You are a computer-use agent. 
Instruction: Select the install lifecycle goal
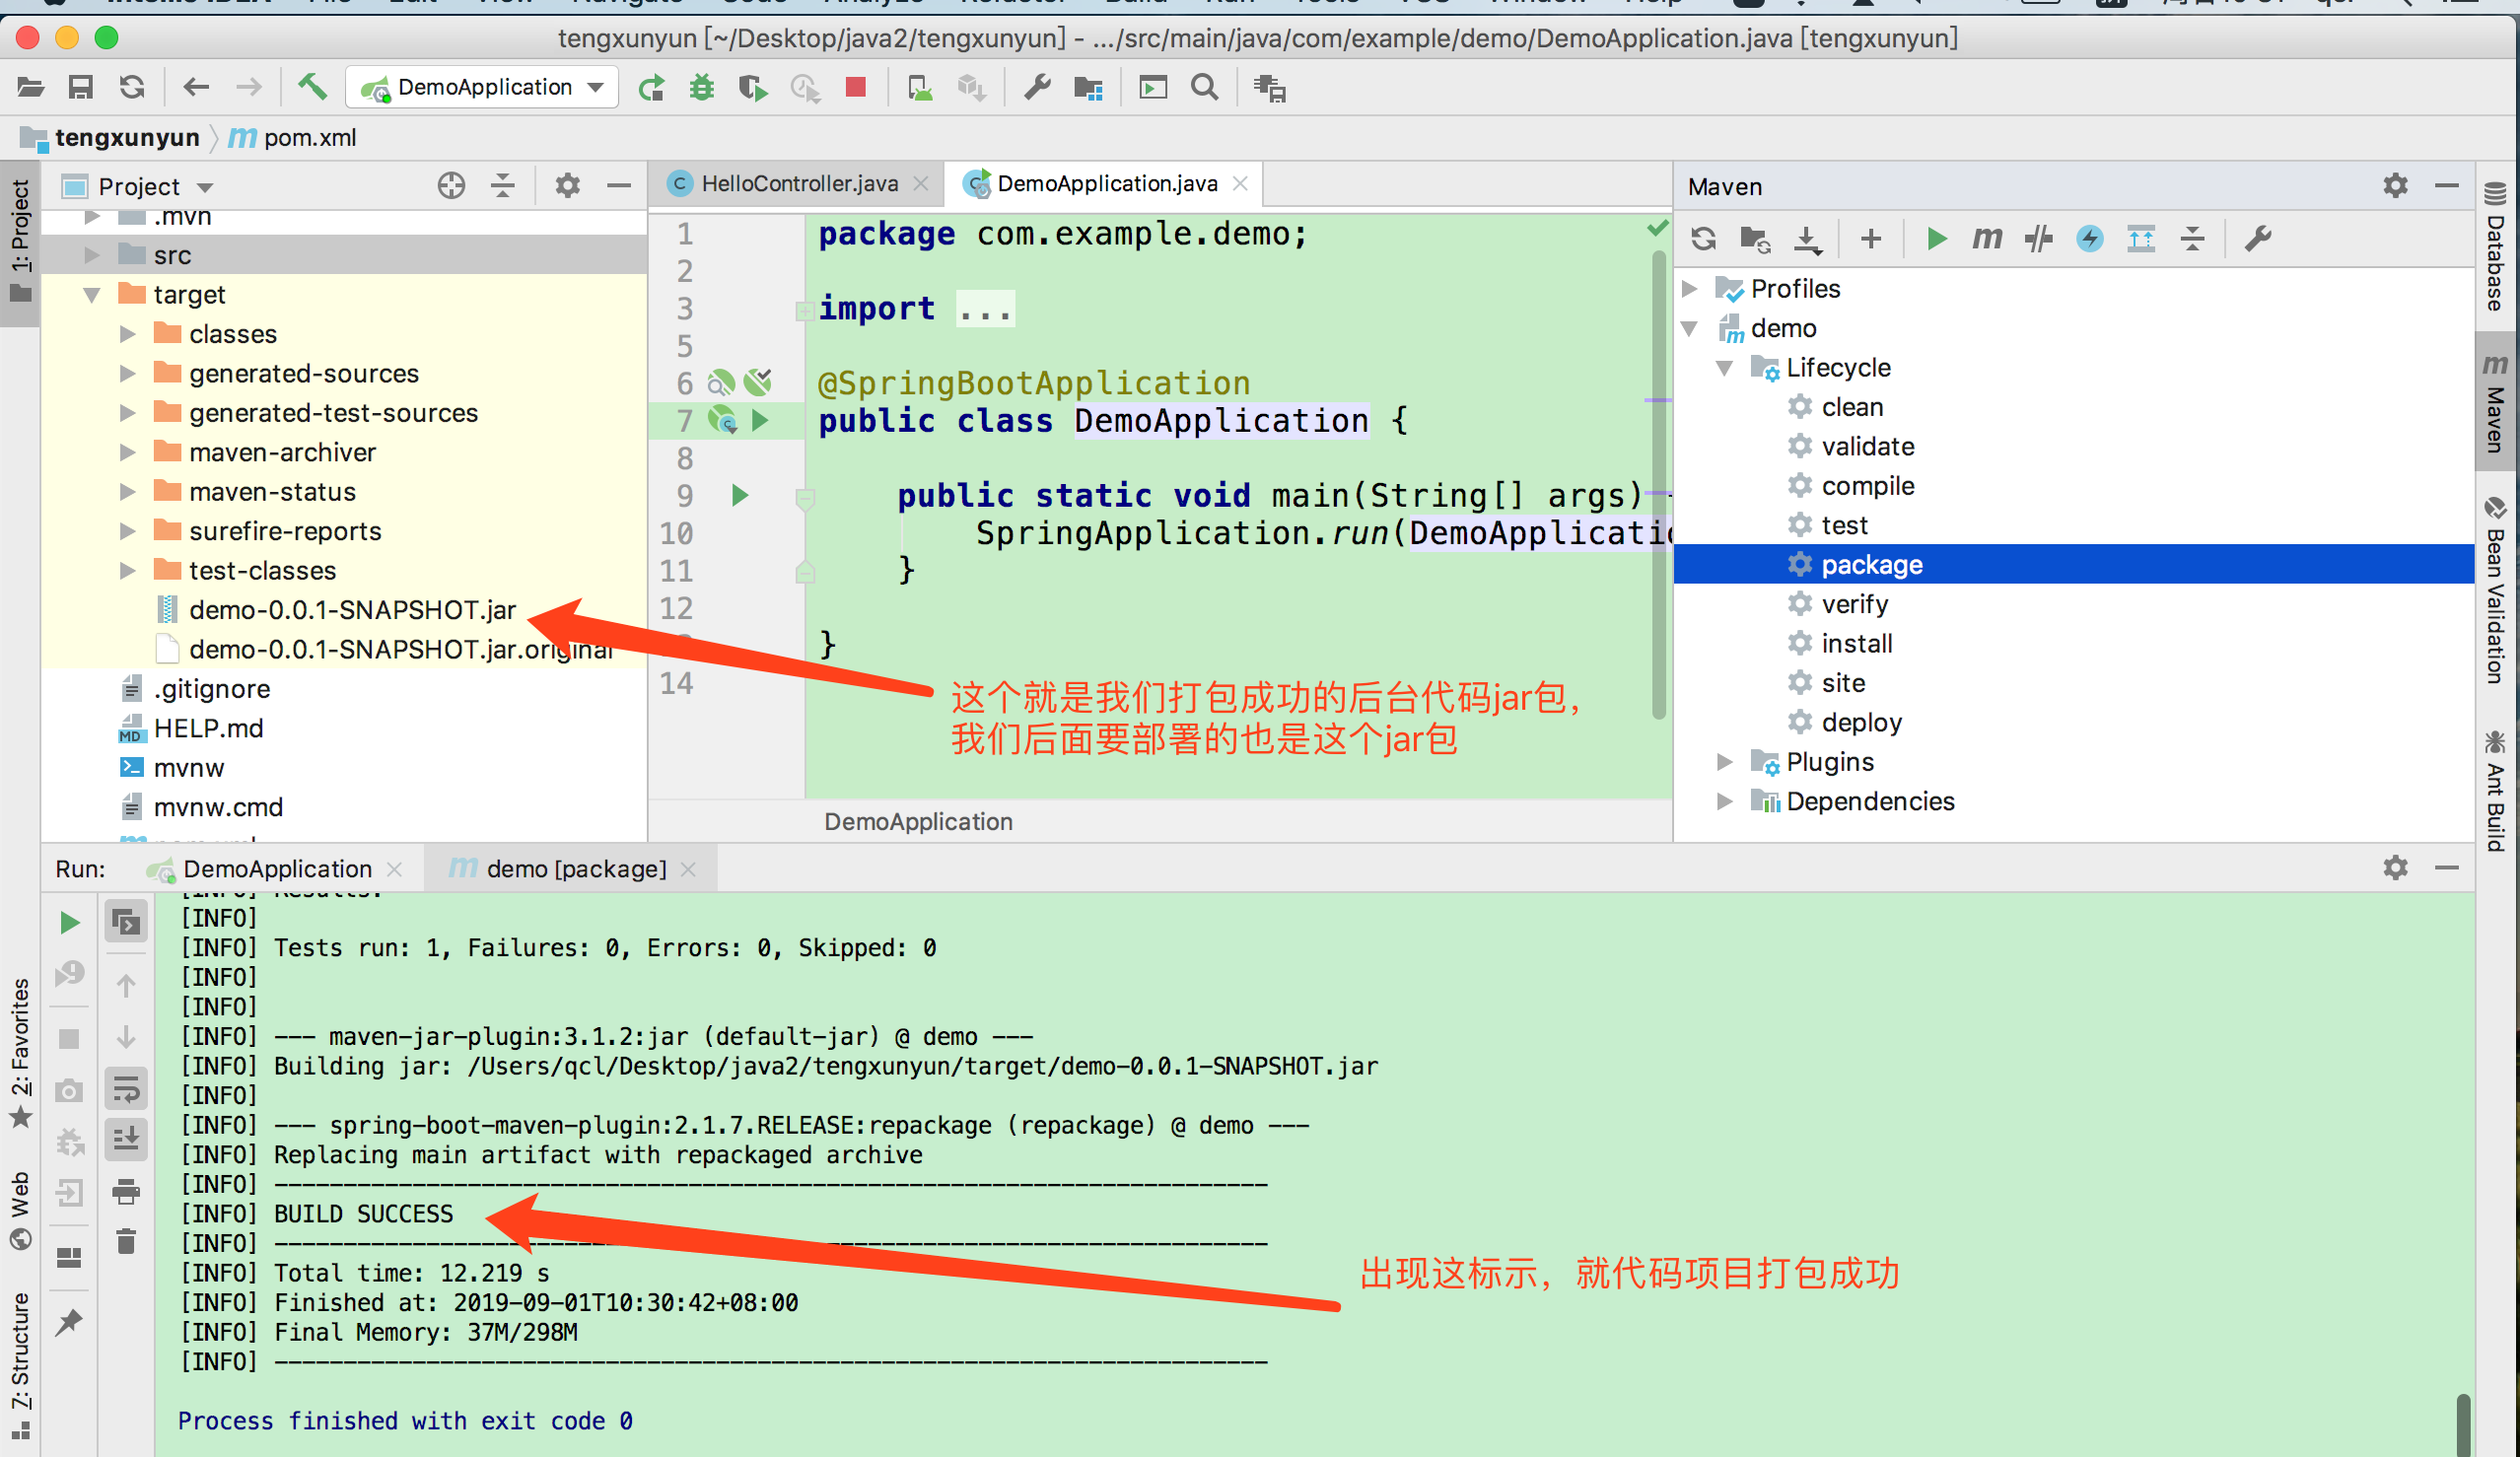(x=1856, y=644)
